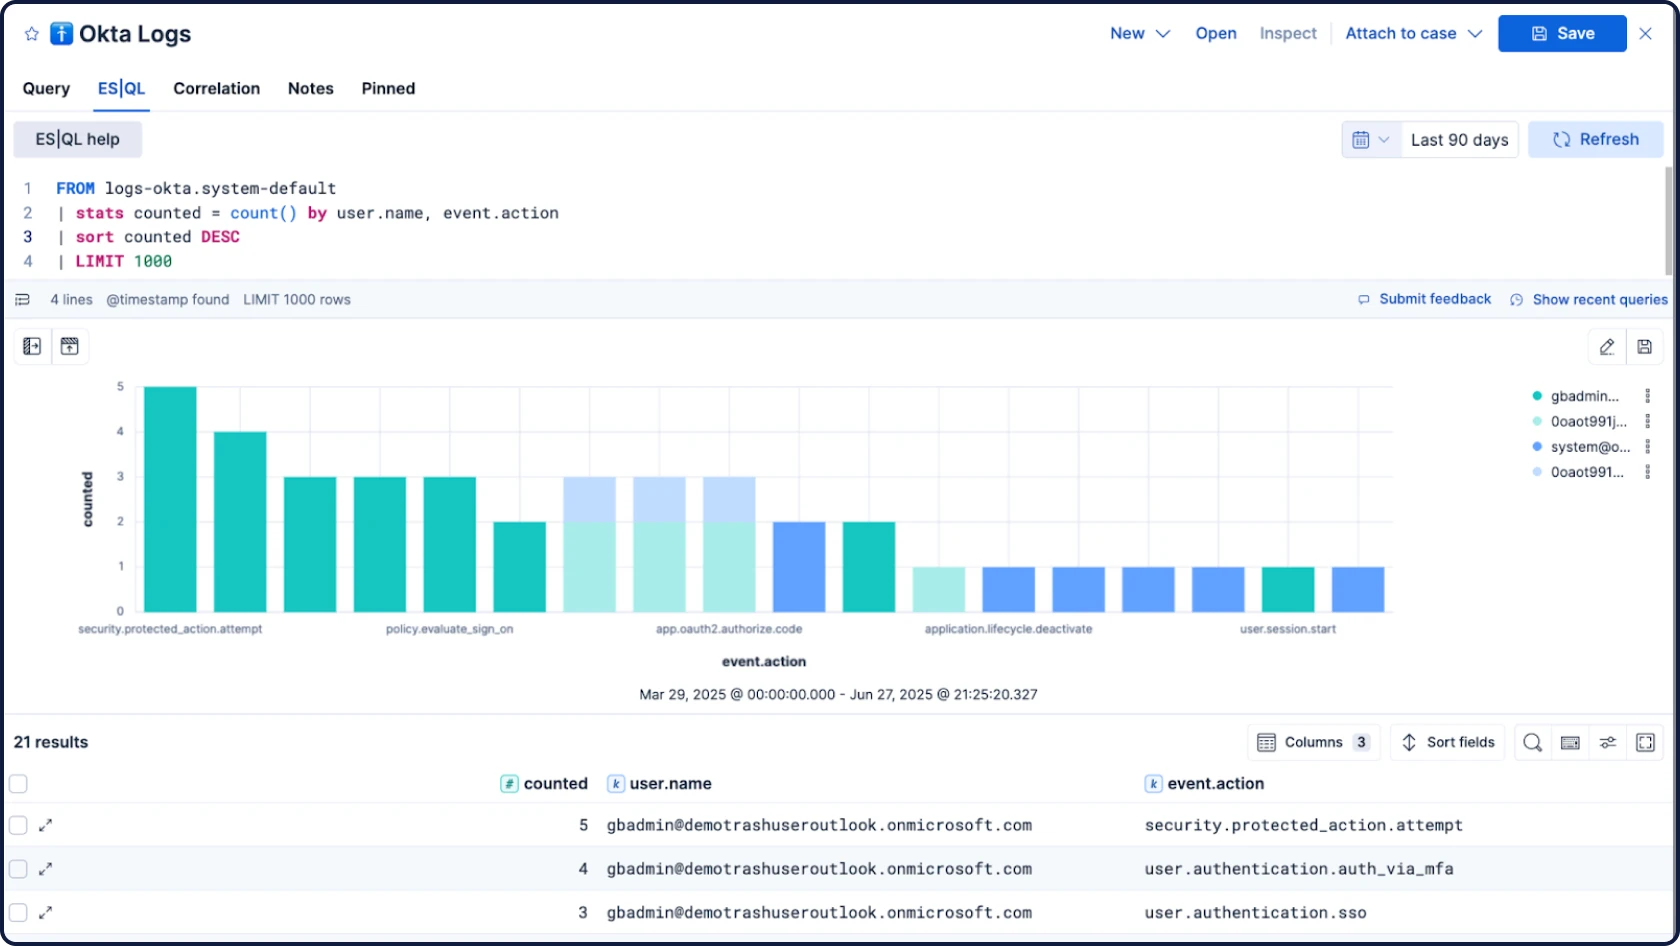Toggle word wrap icon beside 4 lines

(23, 299)
